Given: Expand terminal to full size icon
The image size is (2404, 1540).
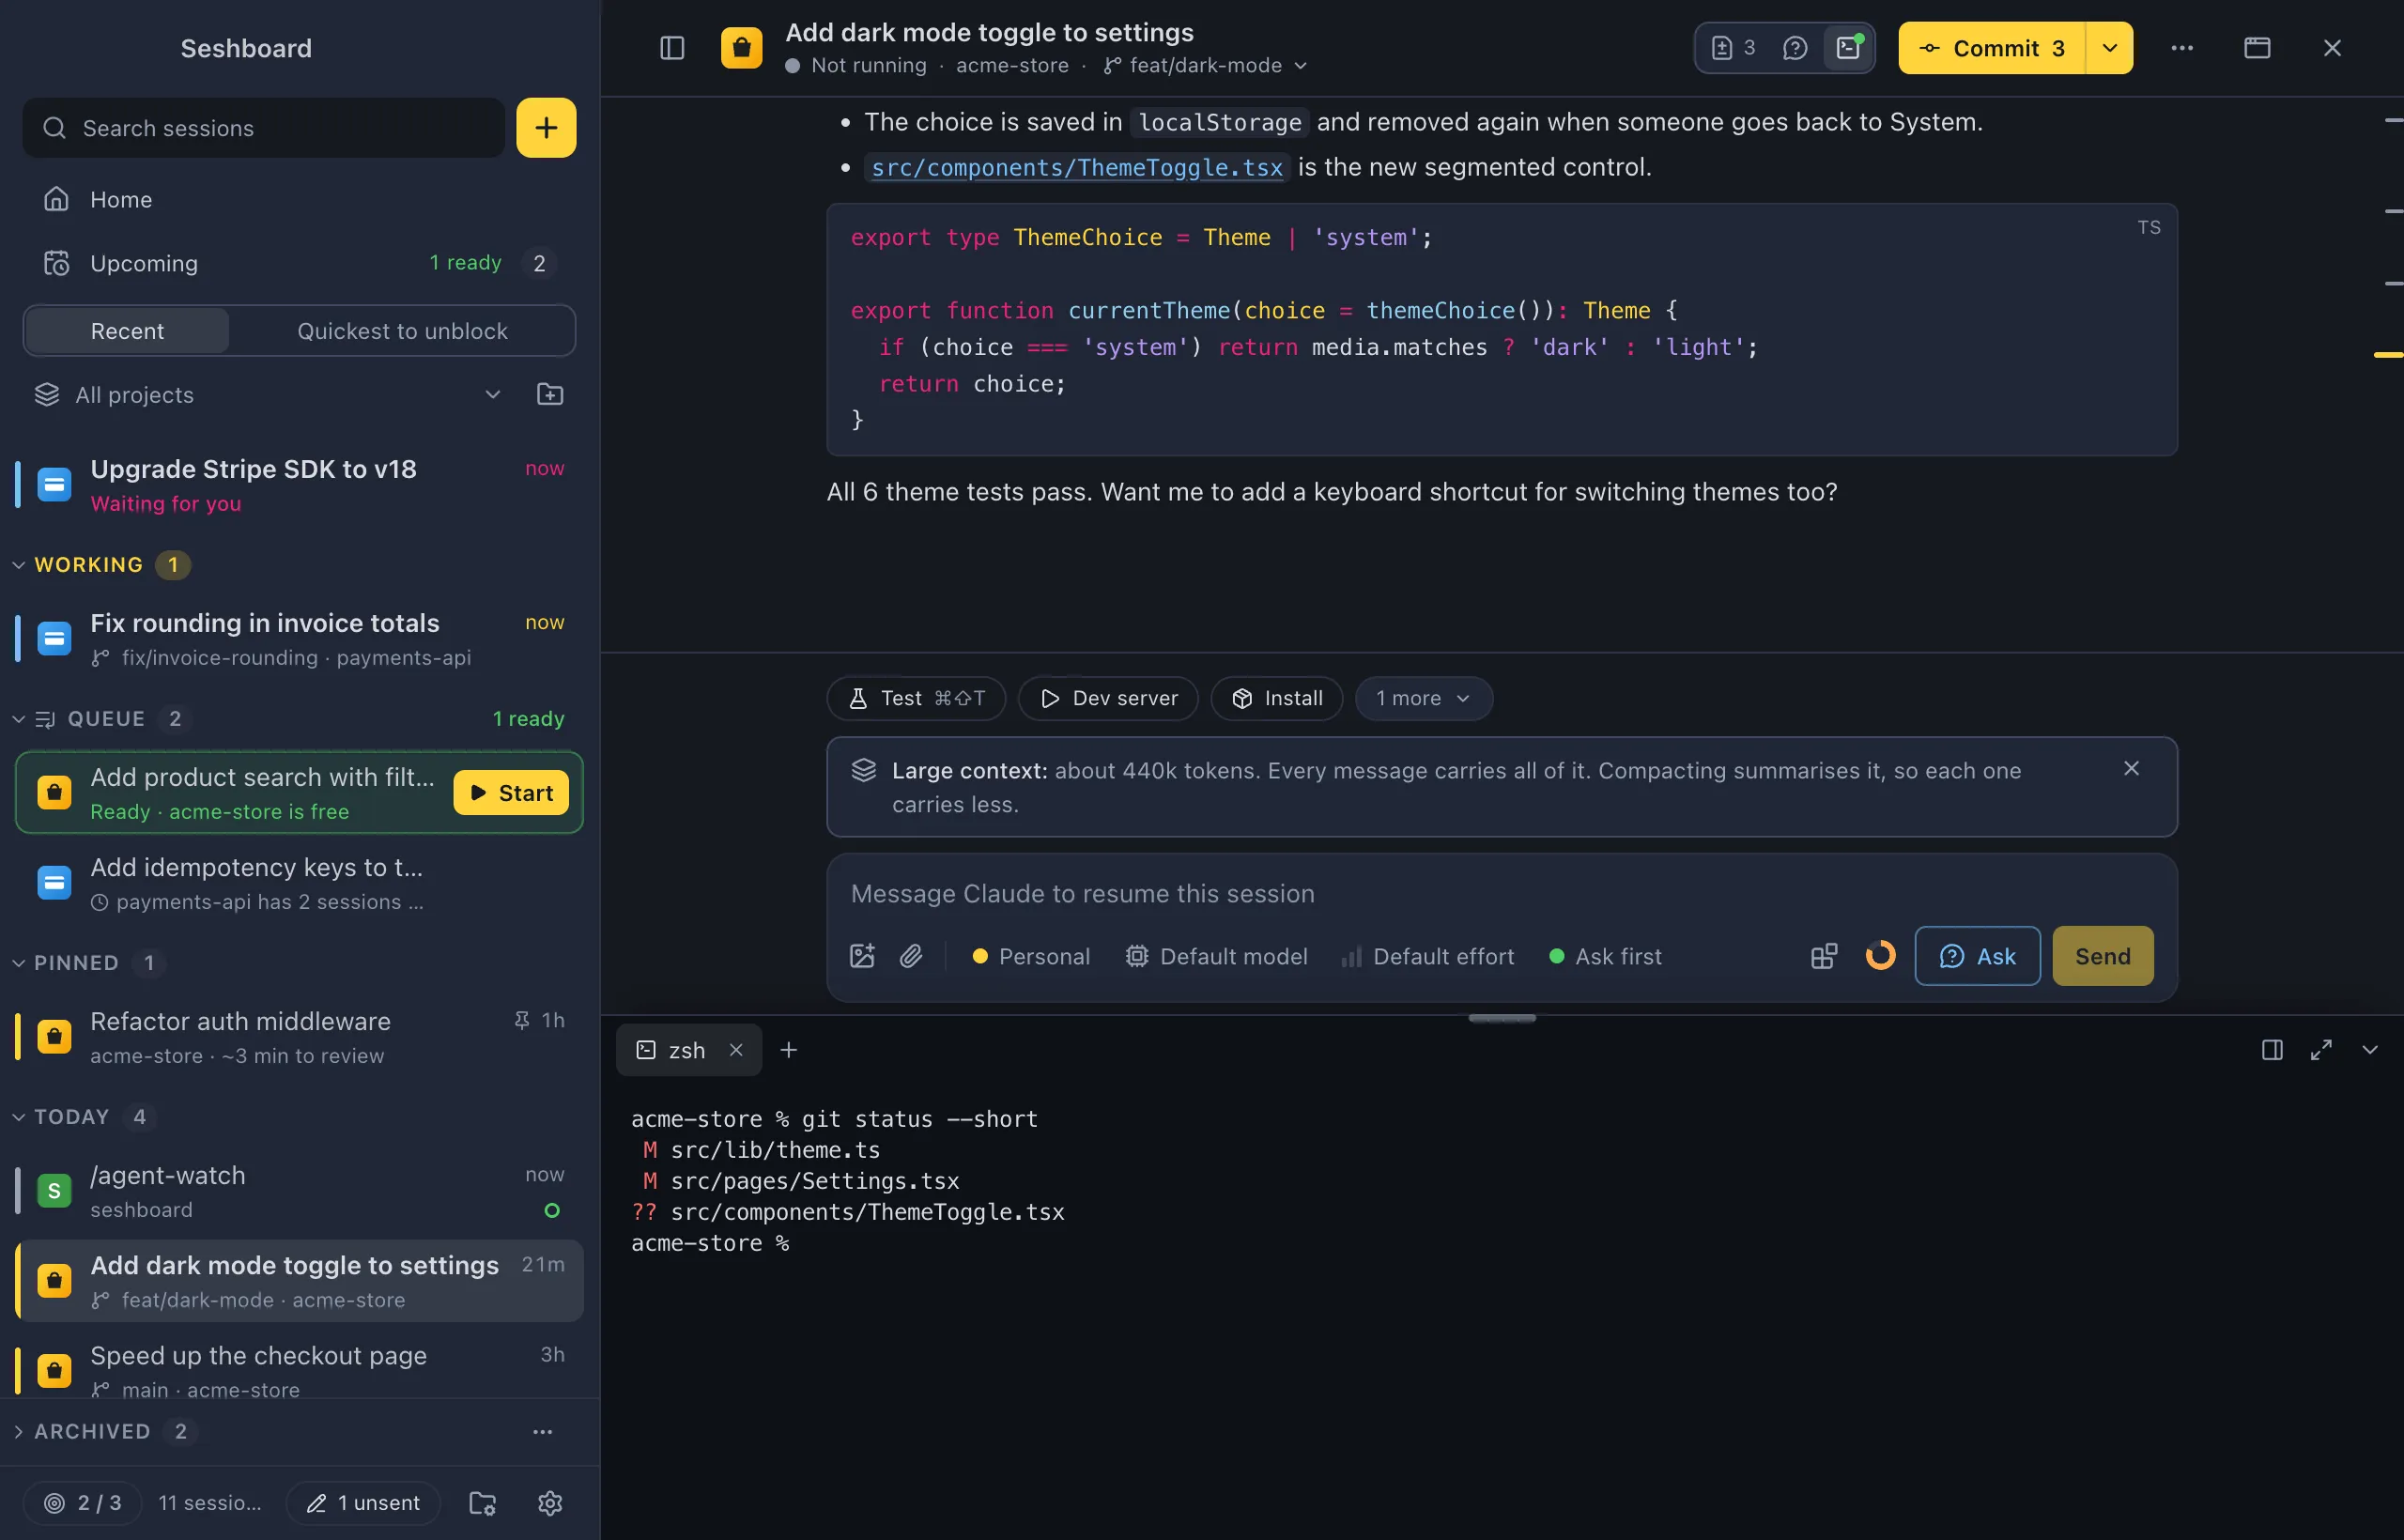Looking at the screenshot, I should pyautogui.click(x=2321, y=1050).
